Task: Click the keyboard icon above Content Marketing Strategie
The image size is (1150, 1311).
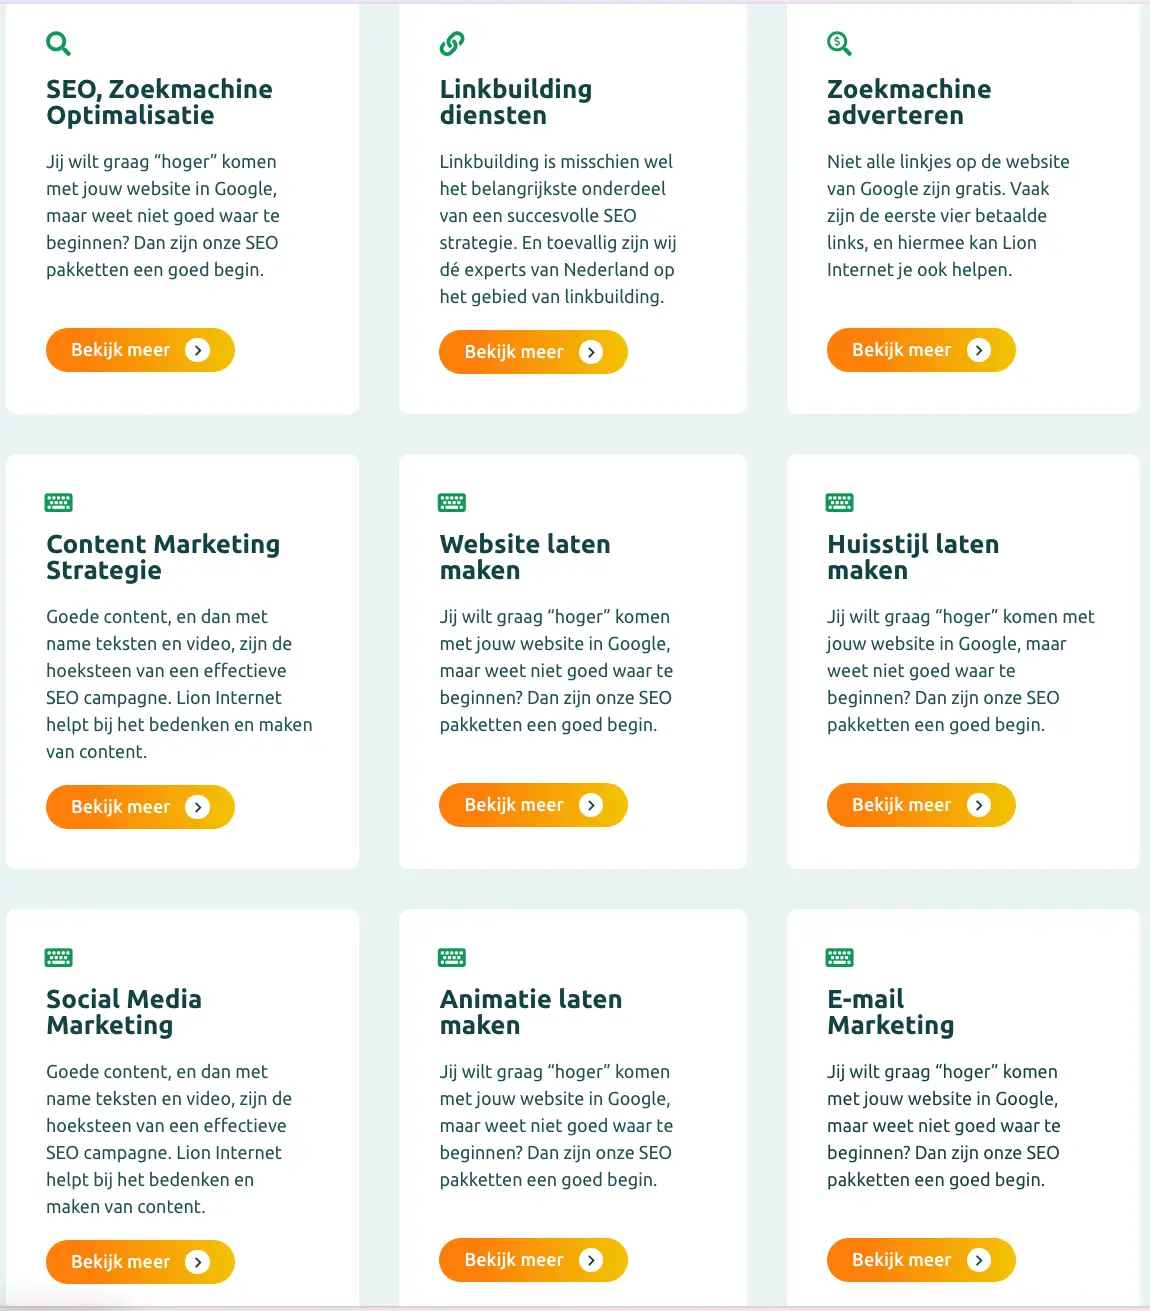Action: [x=59, y=502]
